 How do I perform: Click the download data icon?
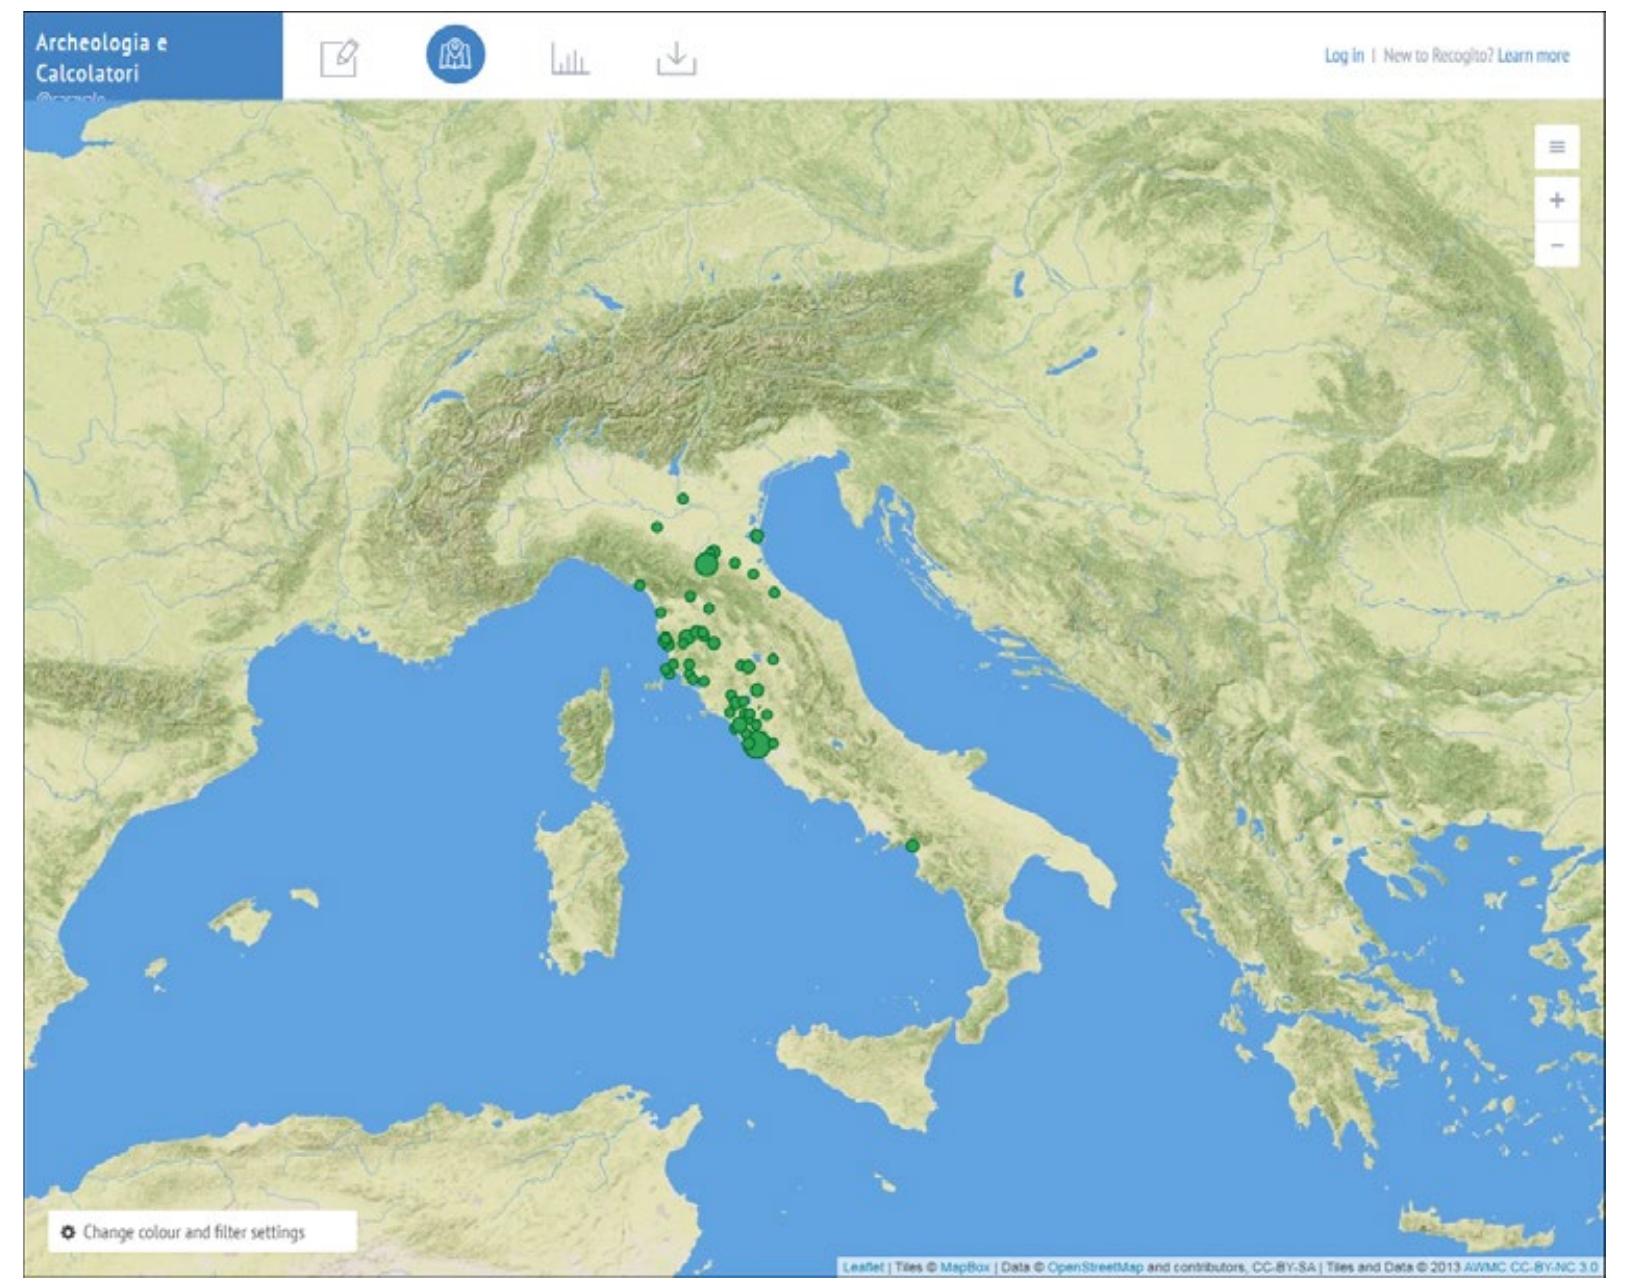[675, 59]
